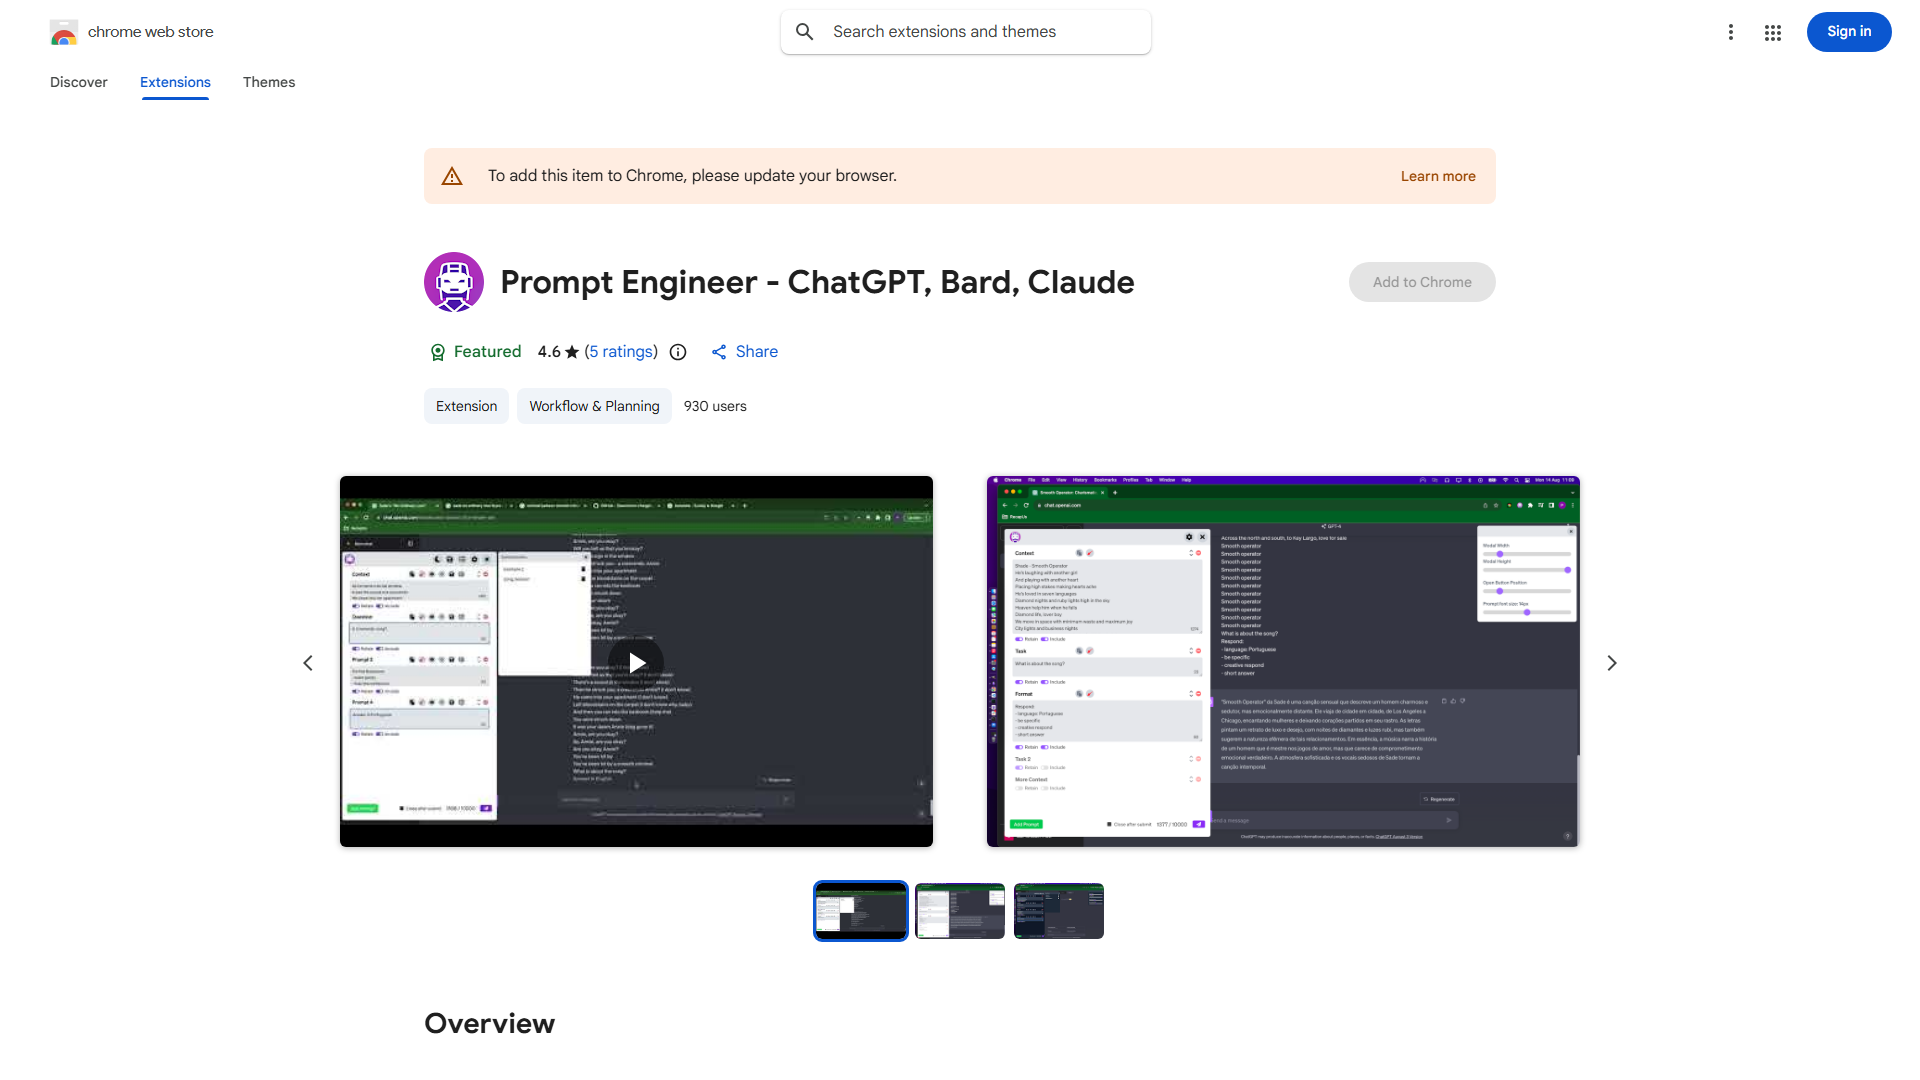The image size is (1920, 1080).
Task: Click the Share icon
Action: (720, 352)
